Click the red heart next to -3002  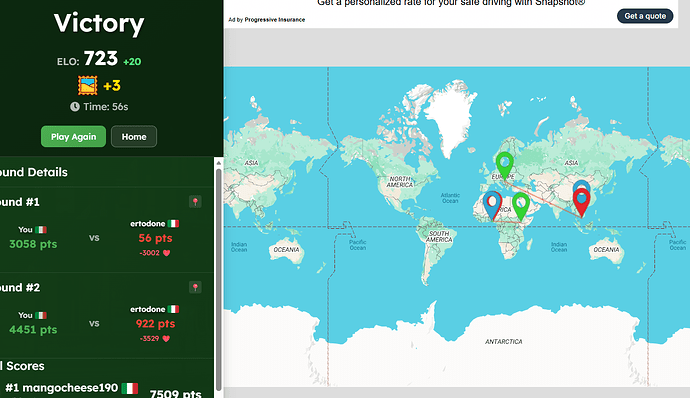click(x=166, y=253)
